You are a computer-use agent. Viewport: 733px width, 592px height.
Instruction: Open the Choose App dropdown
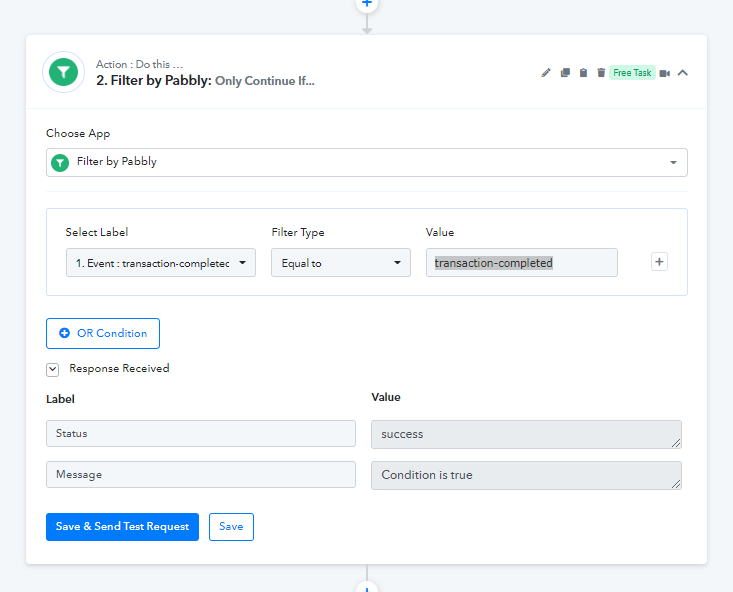[x=366, y=162]
